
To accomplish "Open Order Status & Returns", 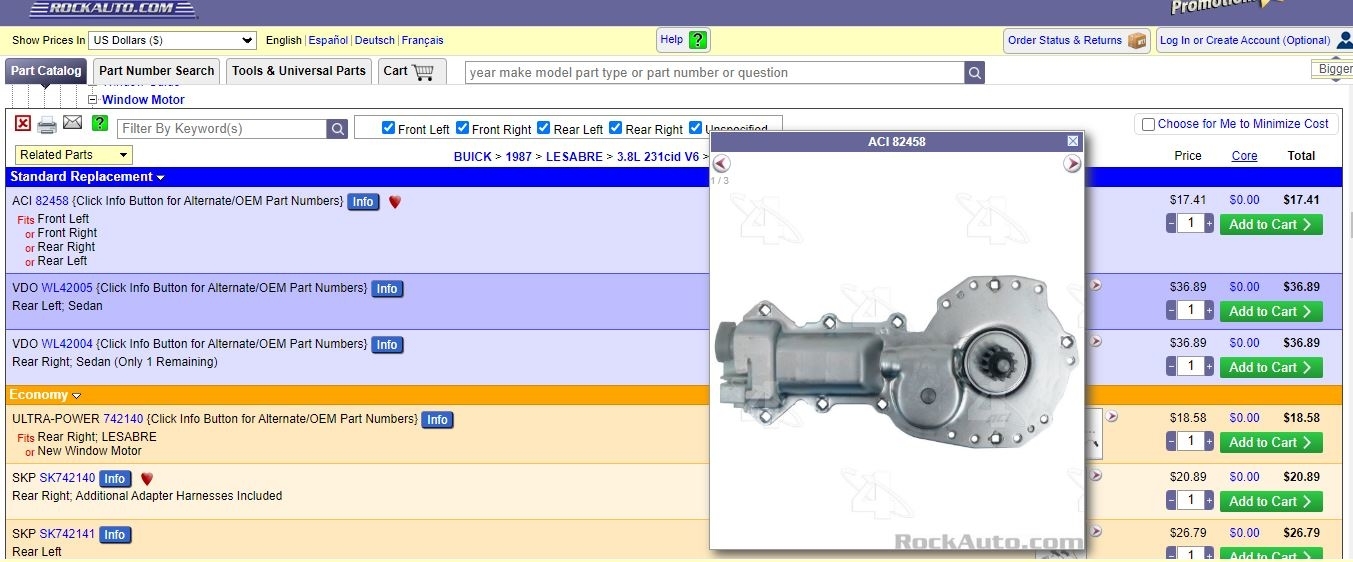I will [1077, 40].
